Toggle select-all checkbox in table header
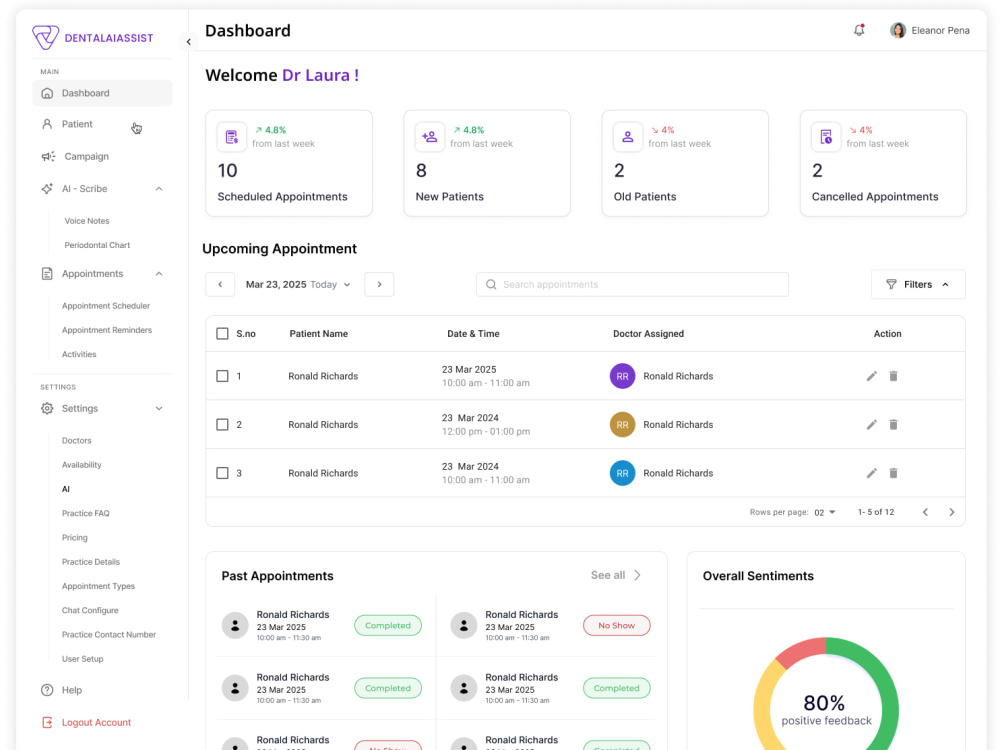The height and width of the screenshot is (750, 1000). tap(222, 334)
